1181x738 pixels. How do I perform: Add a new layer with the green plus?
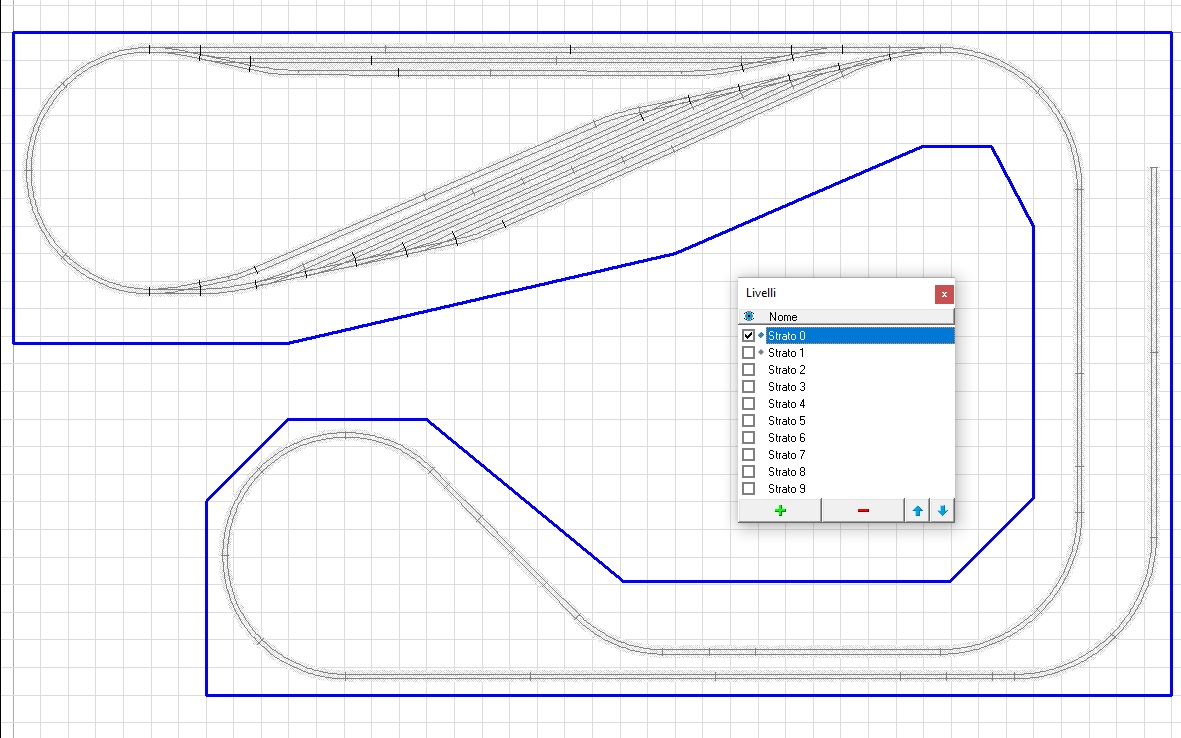(779, 511)
